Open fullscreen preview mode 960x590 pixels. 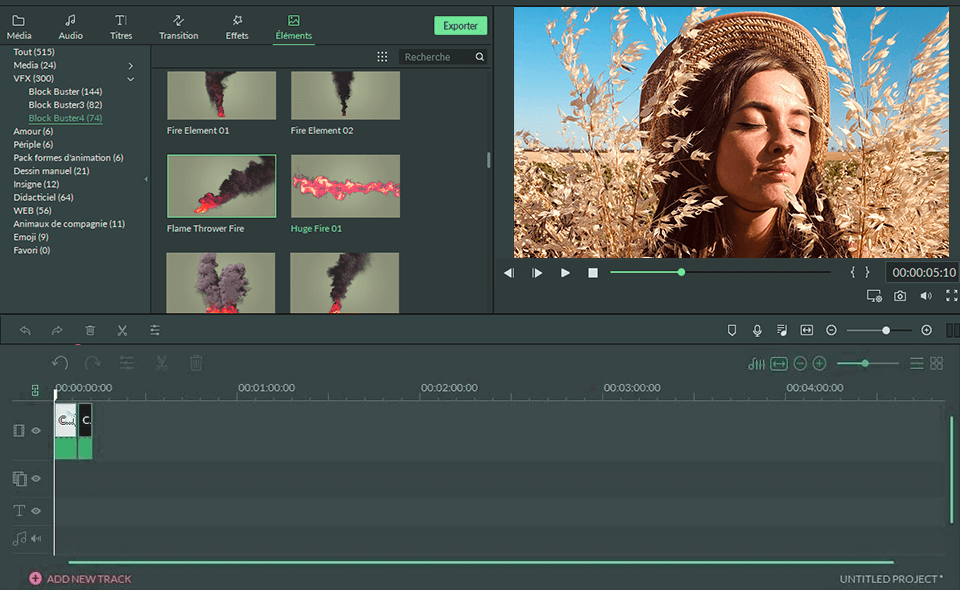[x=950, y=295]
